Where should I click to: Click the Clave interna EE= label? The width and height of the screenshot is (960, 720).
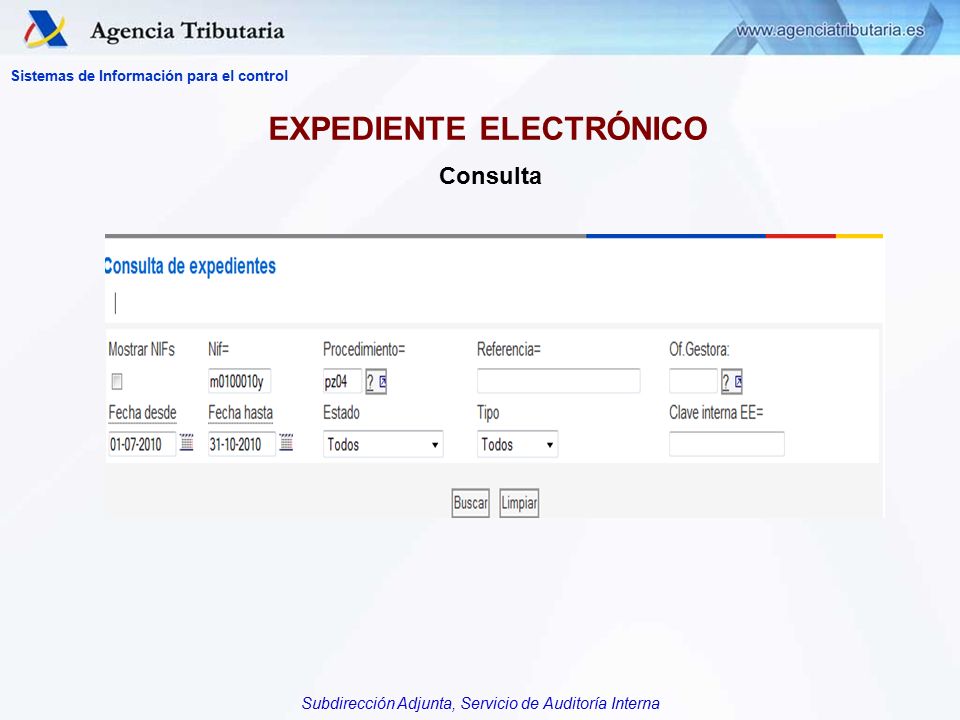click(x=716, y=413)
